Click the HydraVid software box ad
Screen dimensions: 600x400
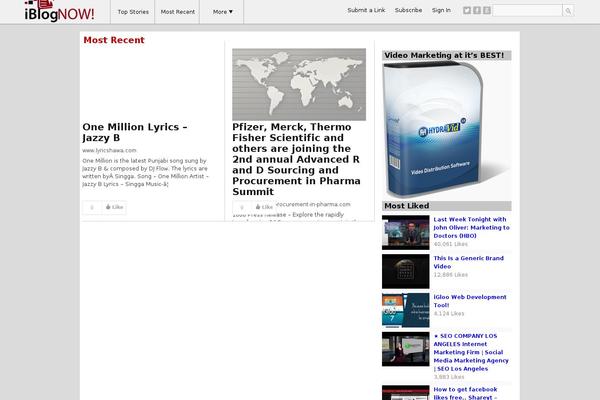447,131
